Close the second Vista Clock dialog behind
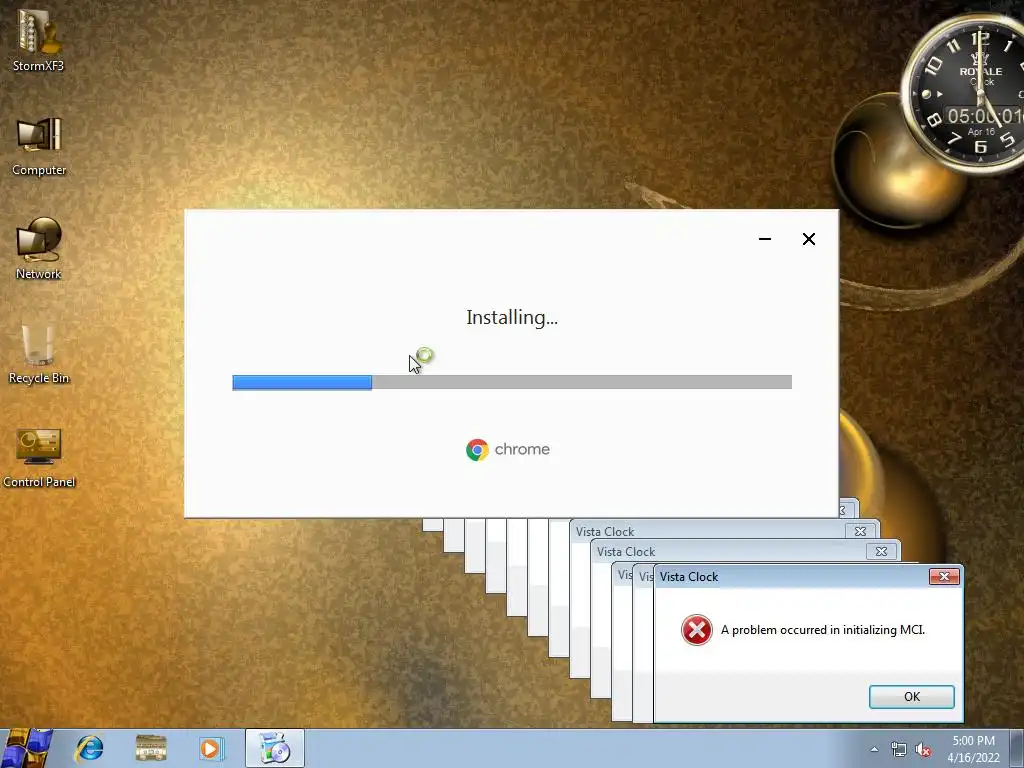 pyautogui.click(x=881, y=552)
